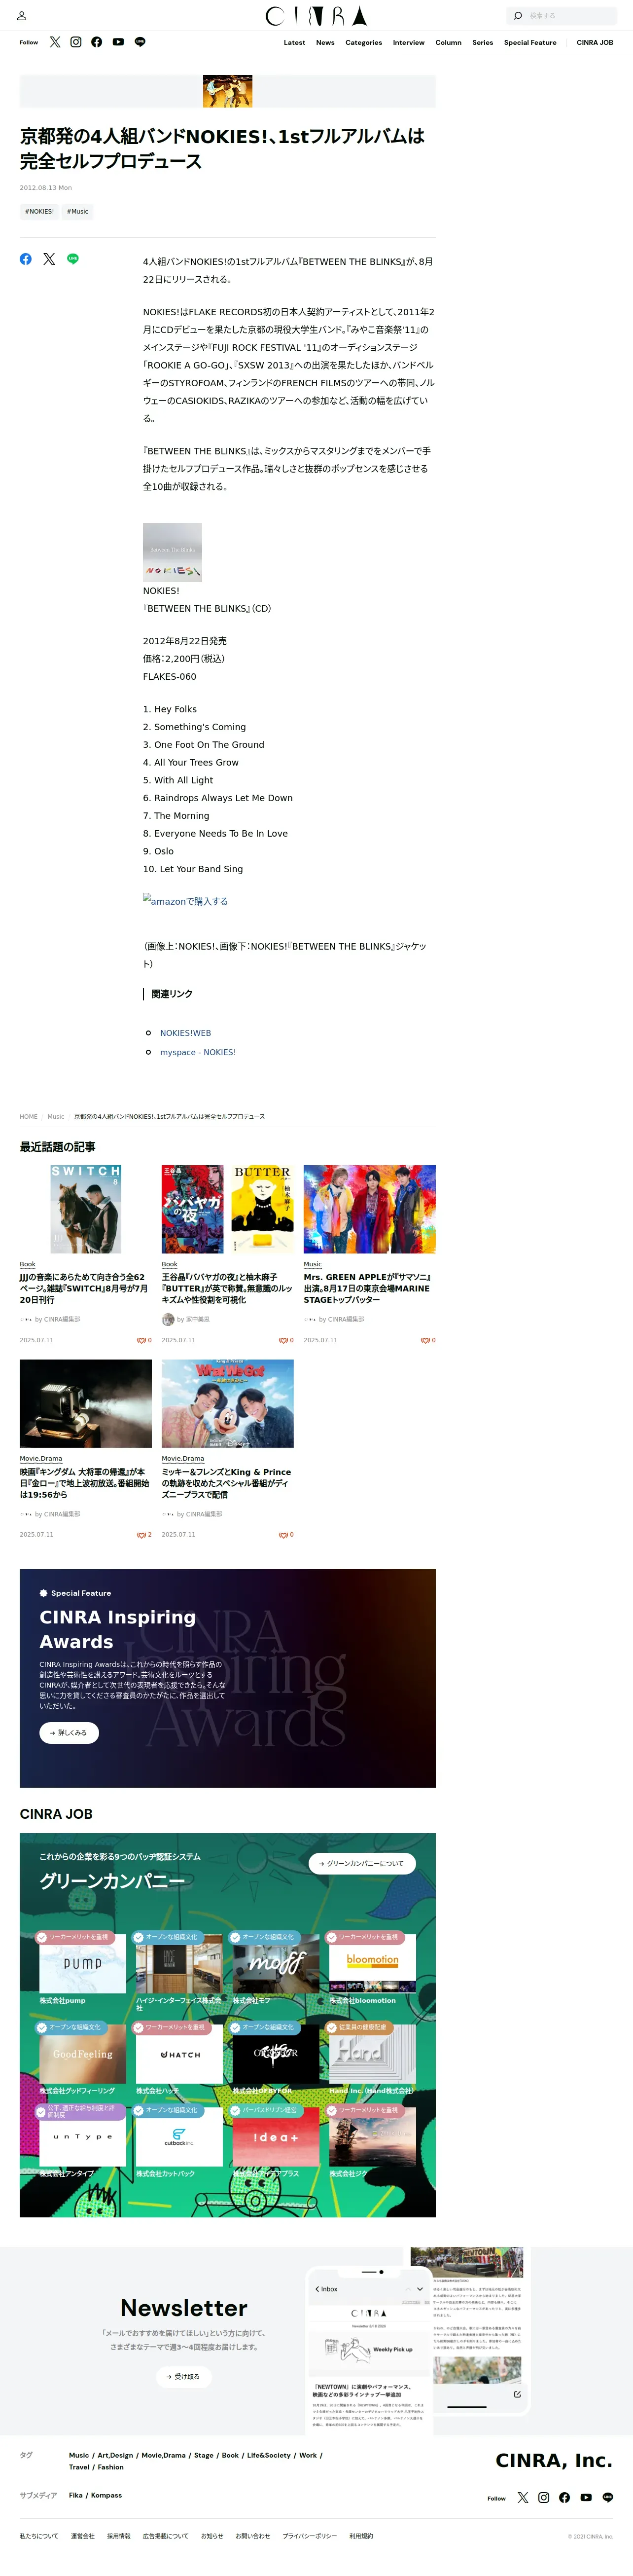The width and height of the screenshot is (633, 2576).
Task: Open the BUTTER and ババヤガの夜 article thumbnail
Action: tap(228, 1209)
